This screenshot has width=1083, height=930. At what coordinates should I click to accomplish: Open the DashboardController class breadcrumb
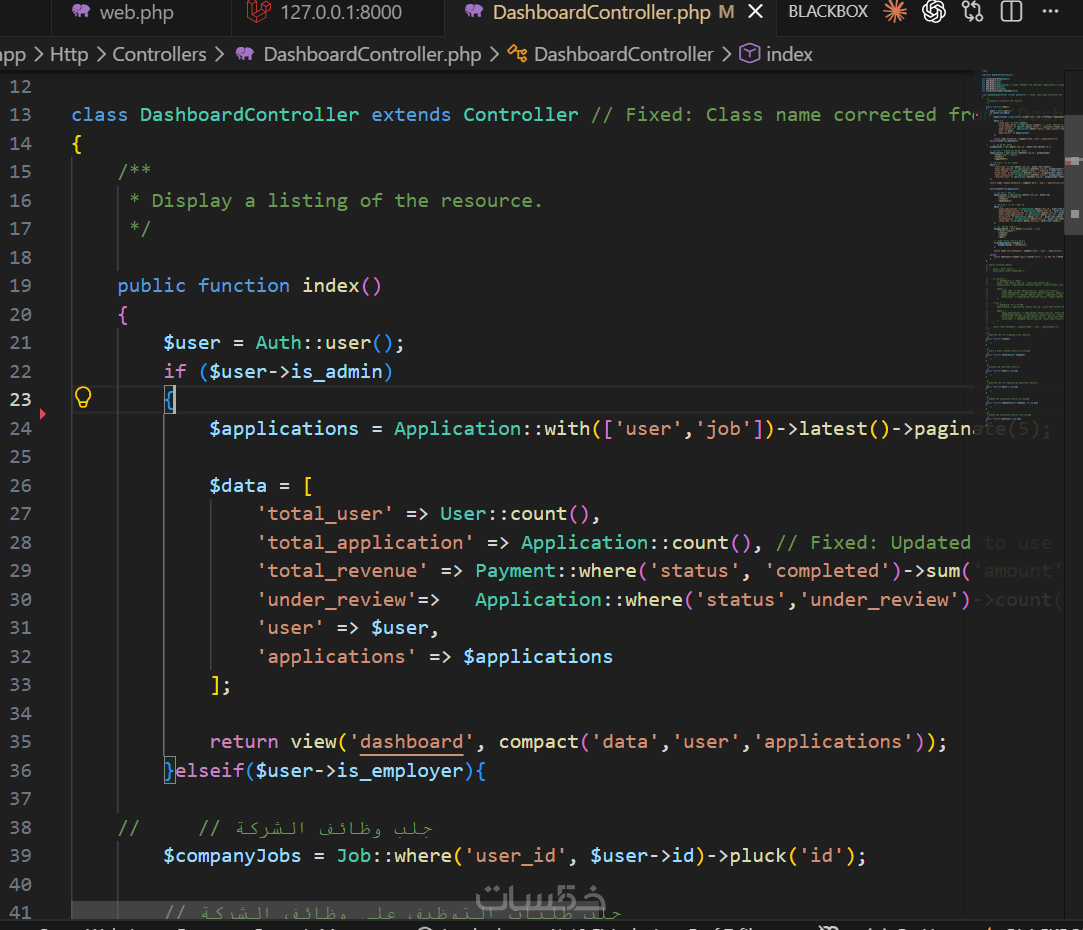(623, 55)
